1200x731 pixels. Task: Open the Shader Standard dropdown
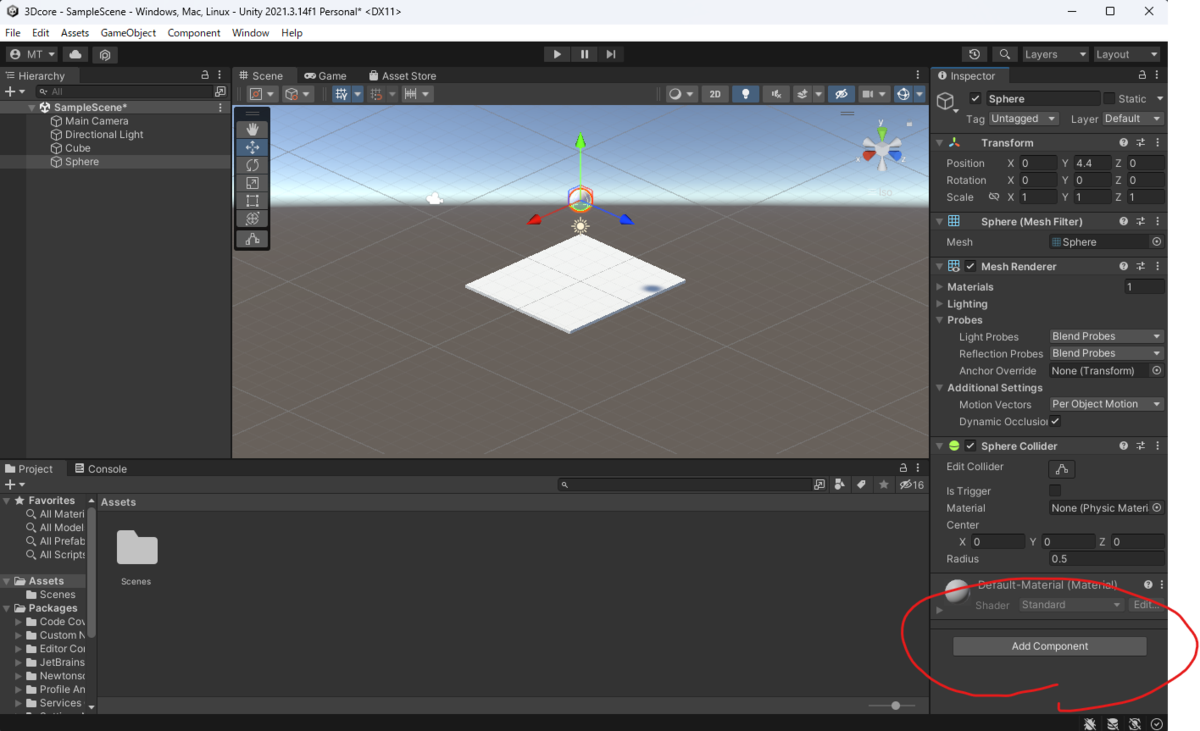[x=1071, y=605]
